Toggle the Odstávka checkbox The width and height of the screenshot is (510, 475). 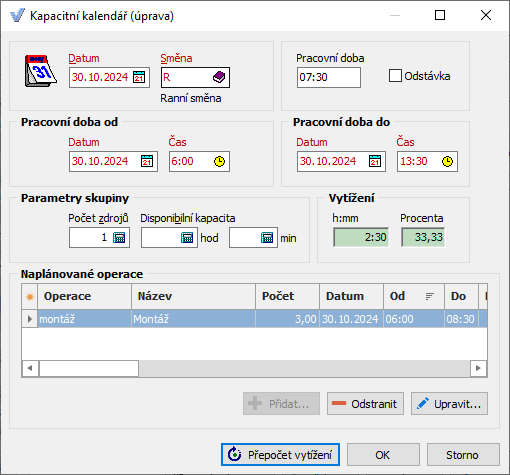pos(395,76)
